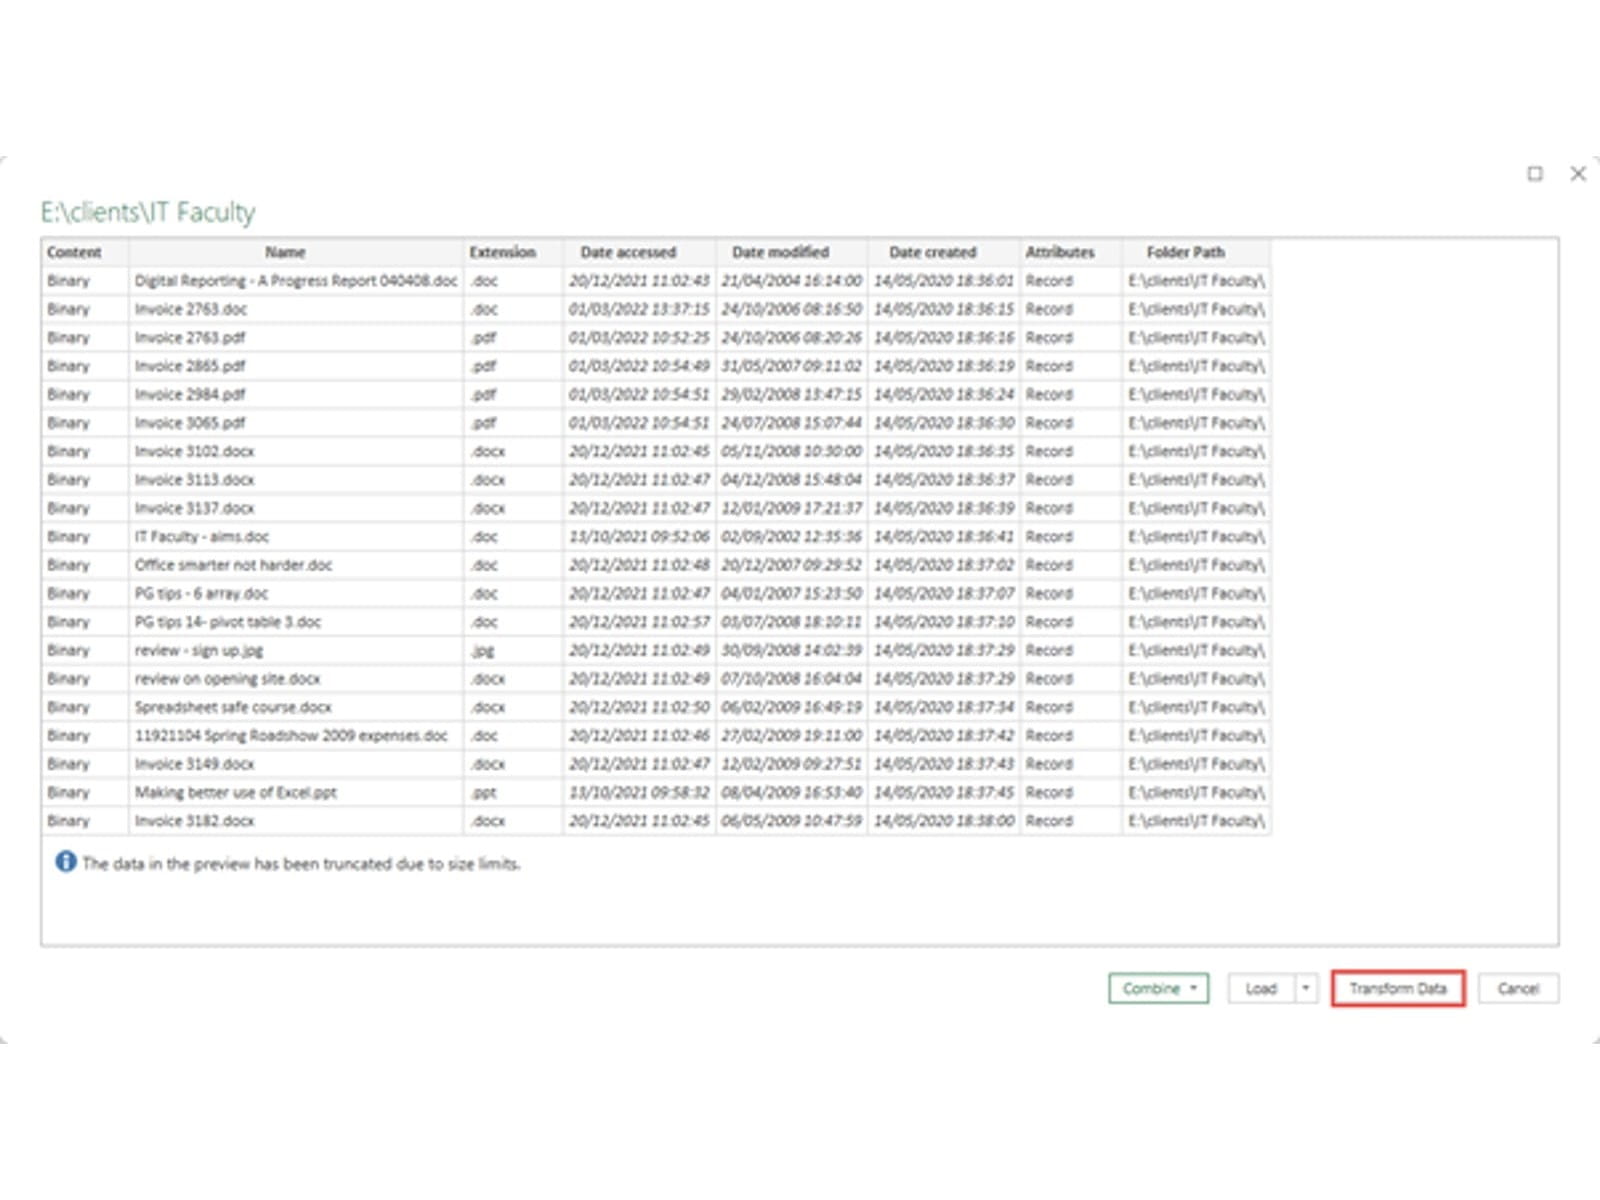Click the Extension column header

502,252
